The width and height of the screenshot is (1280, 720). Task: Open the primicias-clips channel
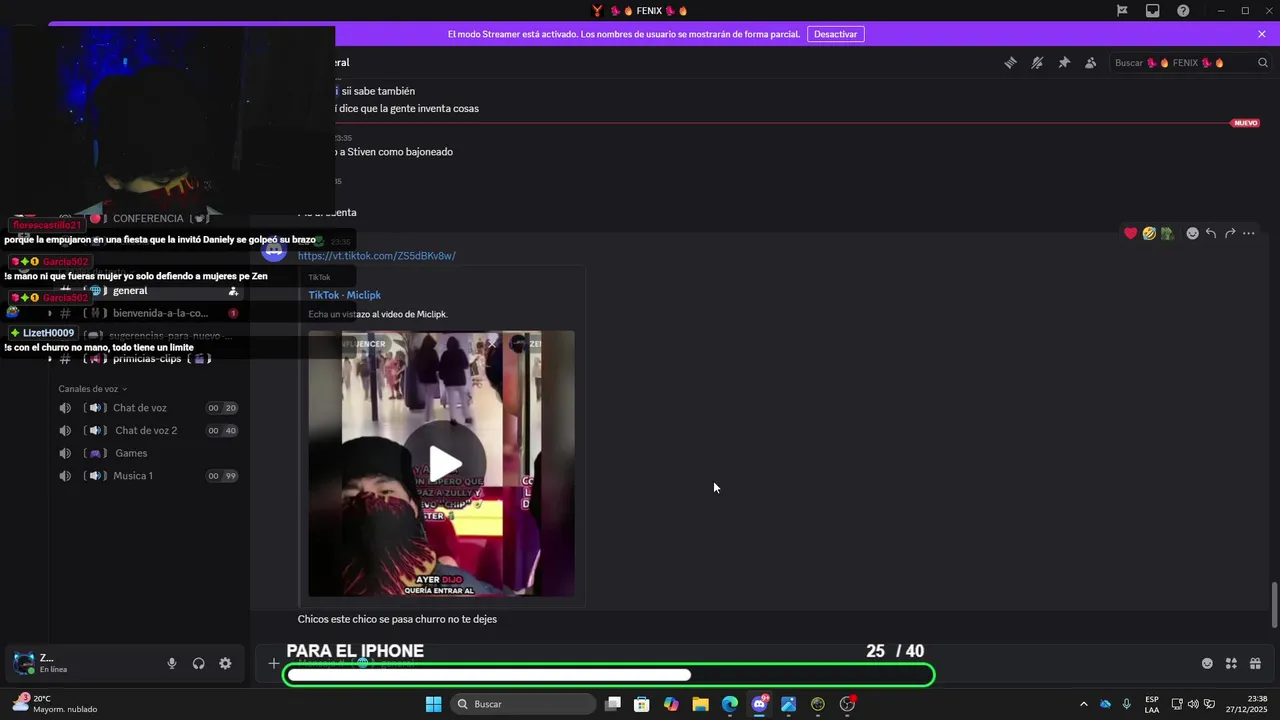click(x=146, y=358)
